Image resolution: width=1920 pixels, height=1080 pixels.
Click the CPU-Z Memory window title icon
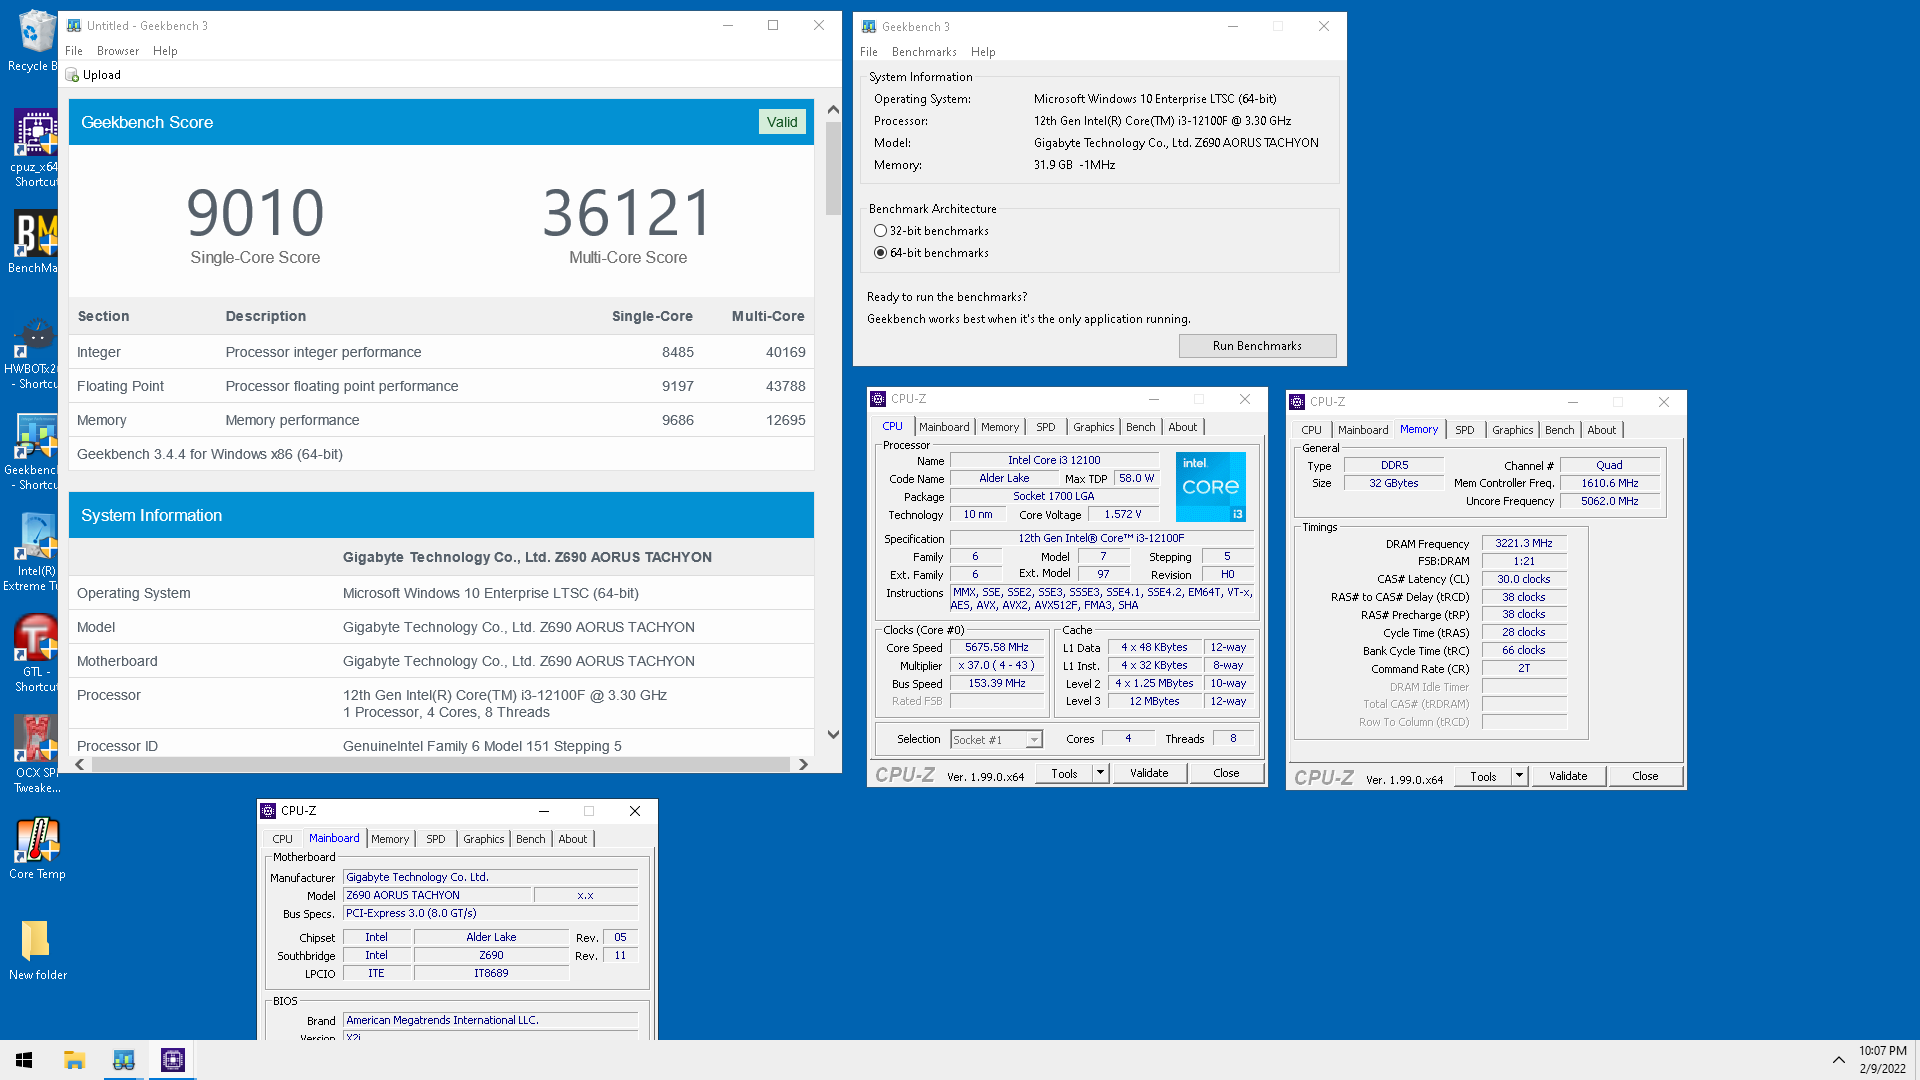pos(1297,402)
